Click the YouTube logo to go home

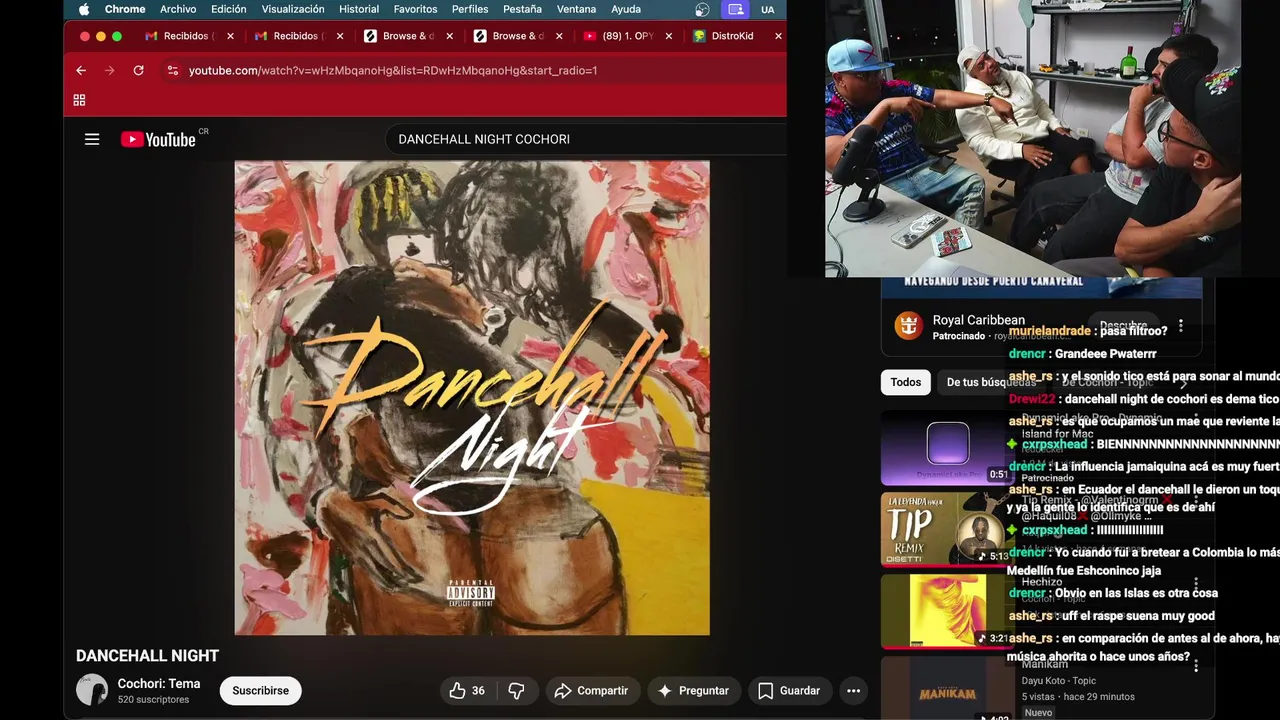tap(158, 139)
